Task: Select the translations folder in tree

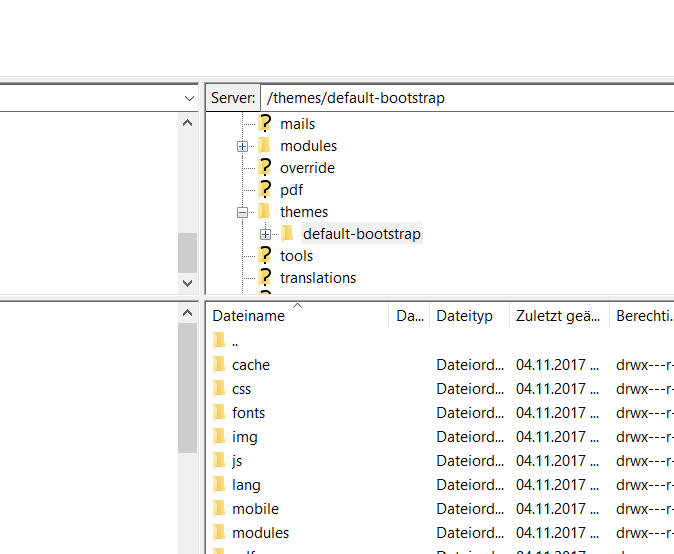Action: click(318, 278)
